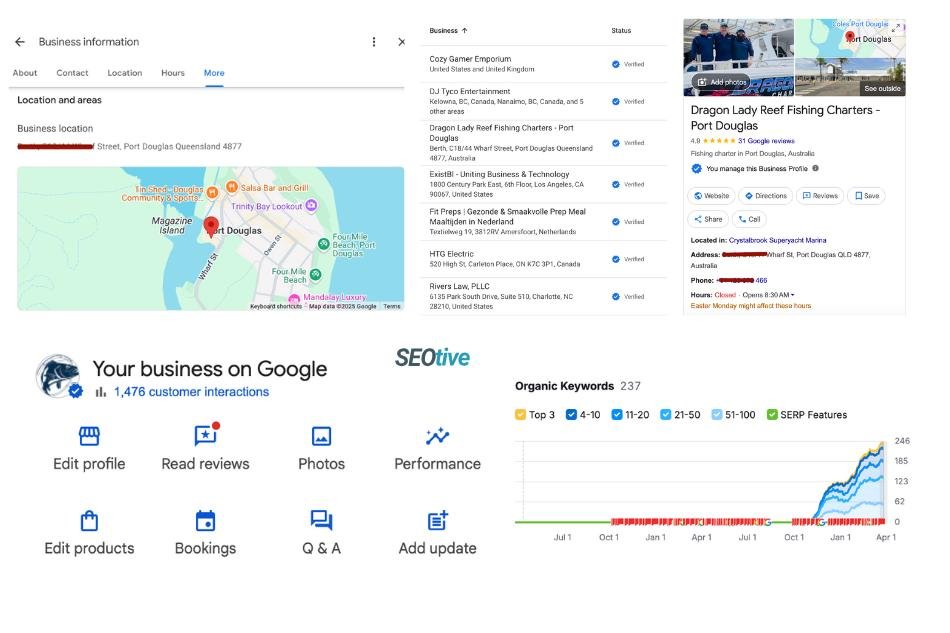Open Dragon Lady Reef Fishing Charters row
This screenshot has height=633, width=950.
pyautogui.click(x=544, y=142)
